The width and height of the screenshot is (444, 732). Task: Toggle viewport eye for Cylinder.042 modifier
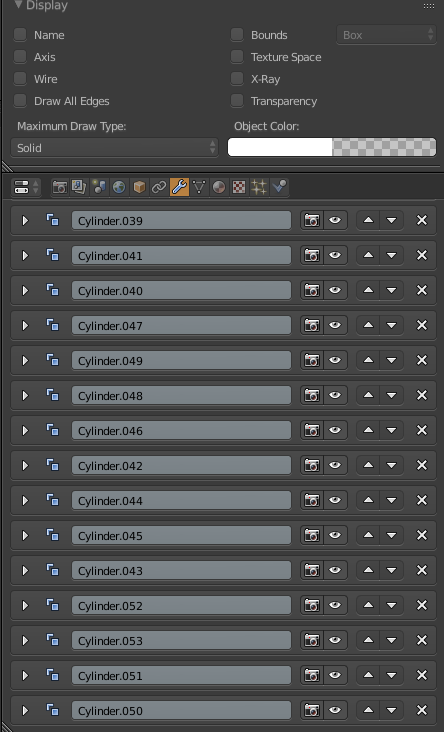335,465
